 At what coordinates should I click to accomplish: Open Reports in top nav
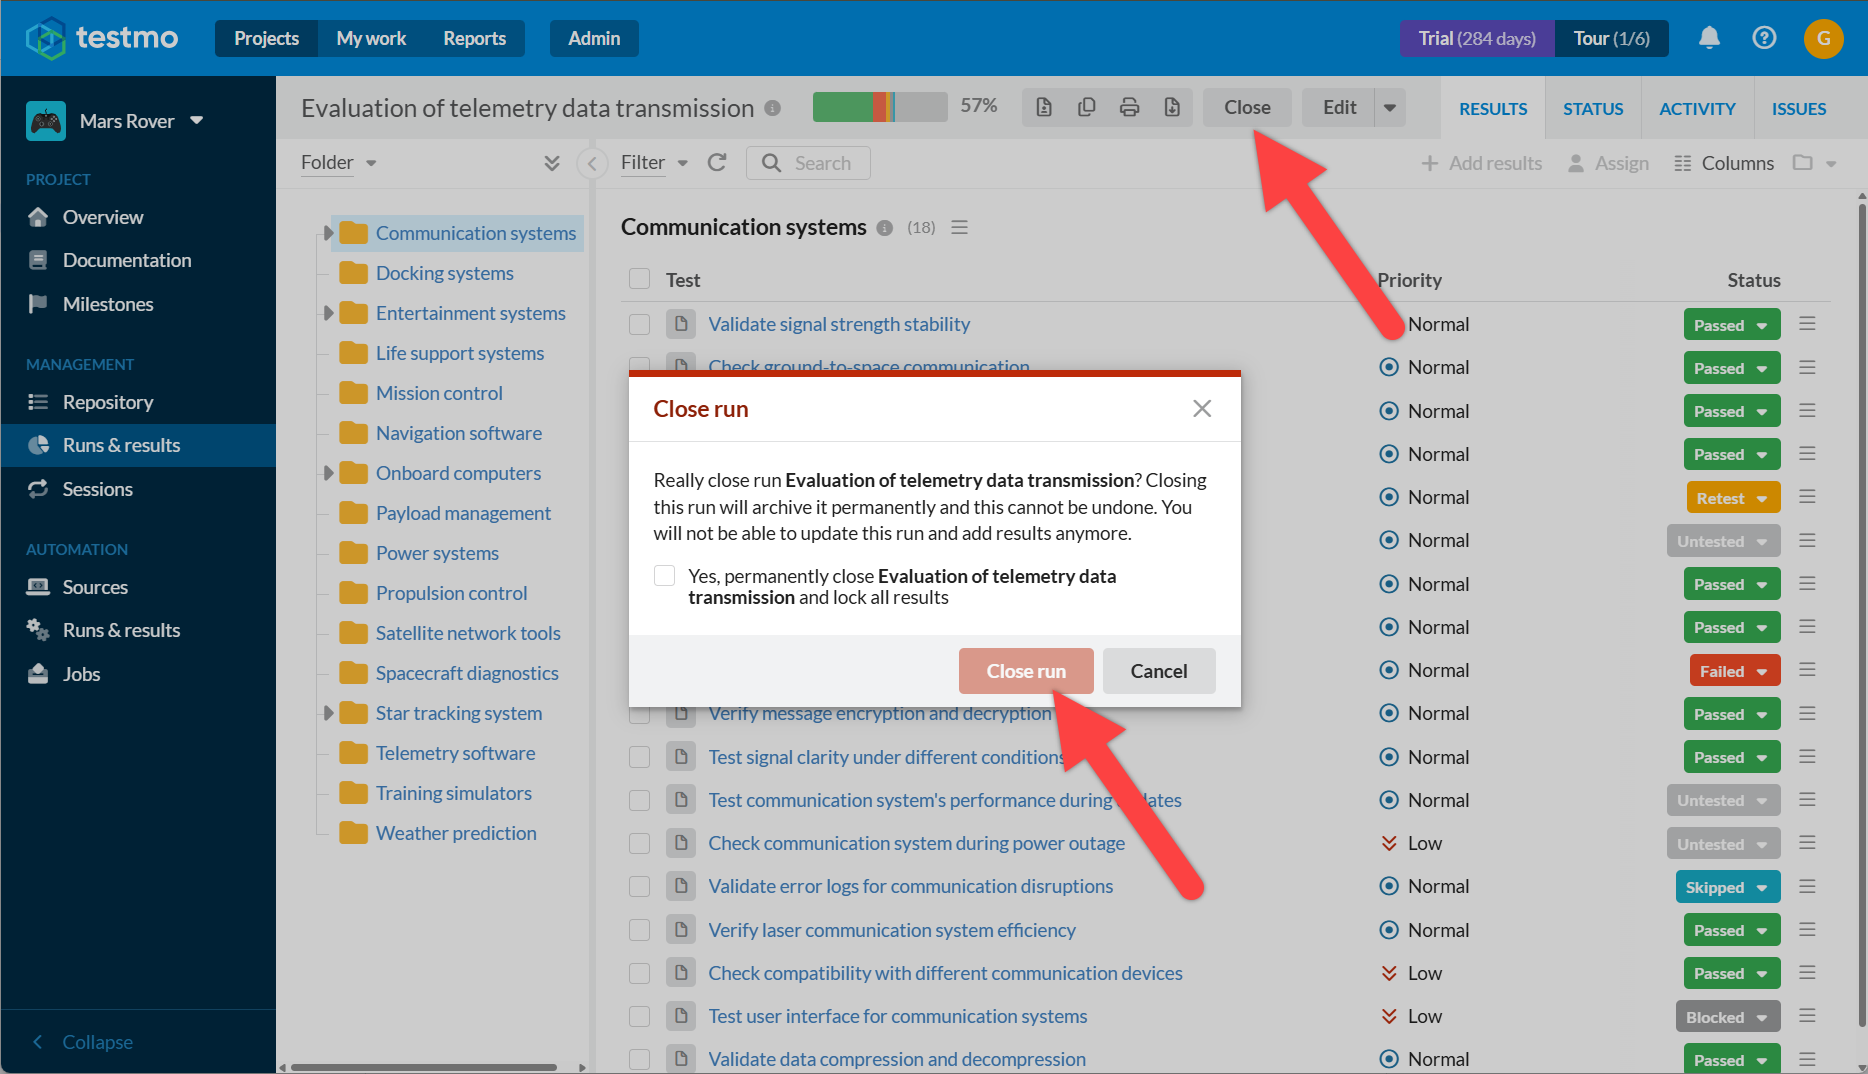click(x=474, y=38)
